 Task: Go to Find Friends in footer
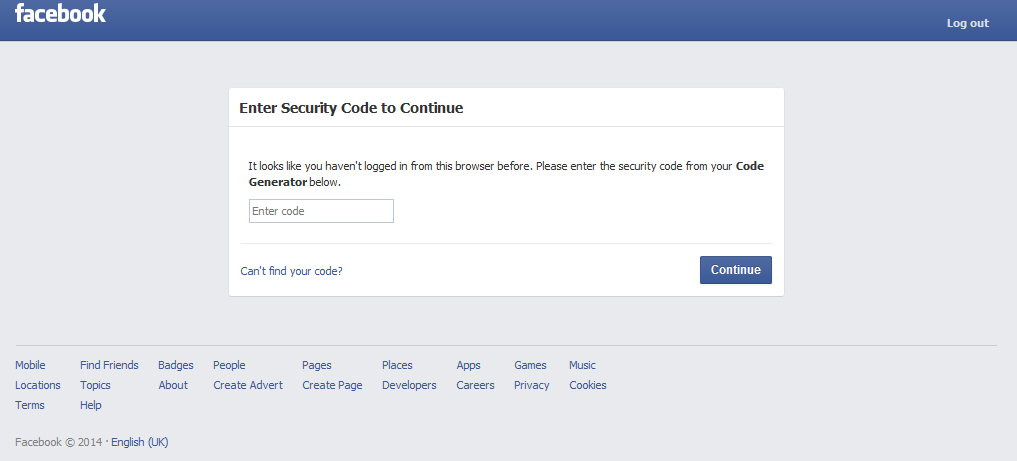click(x=109, y=365)
